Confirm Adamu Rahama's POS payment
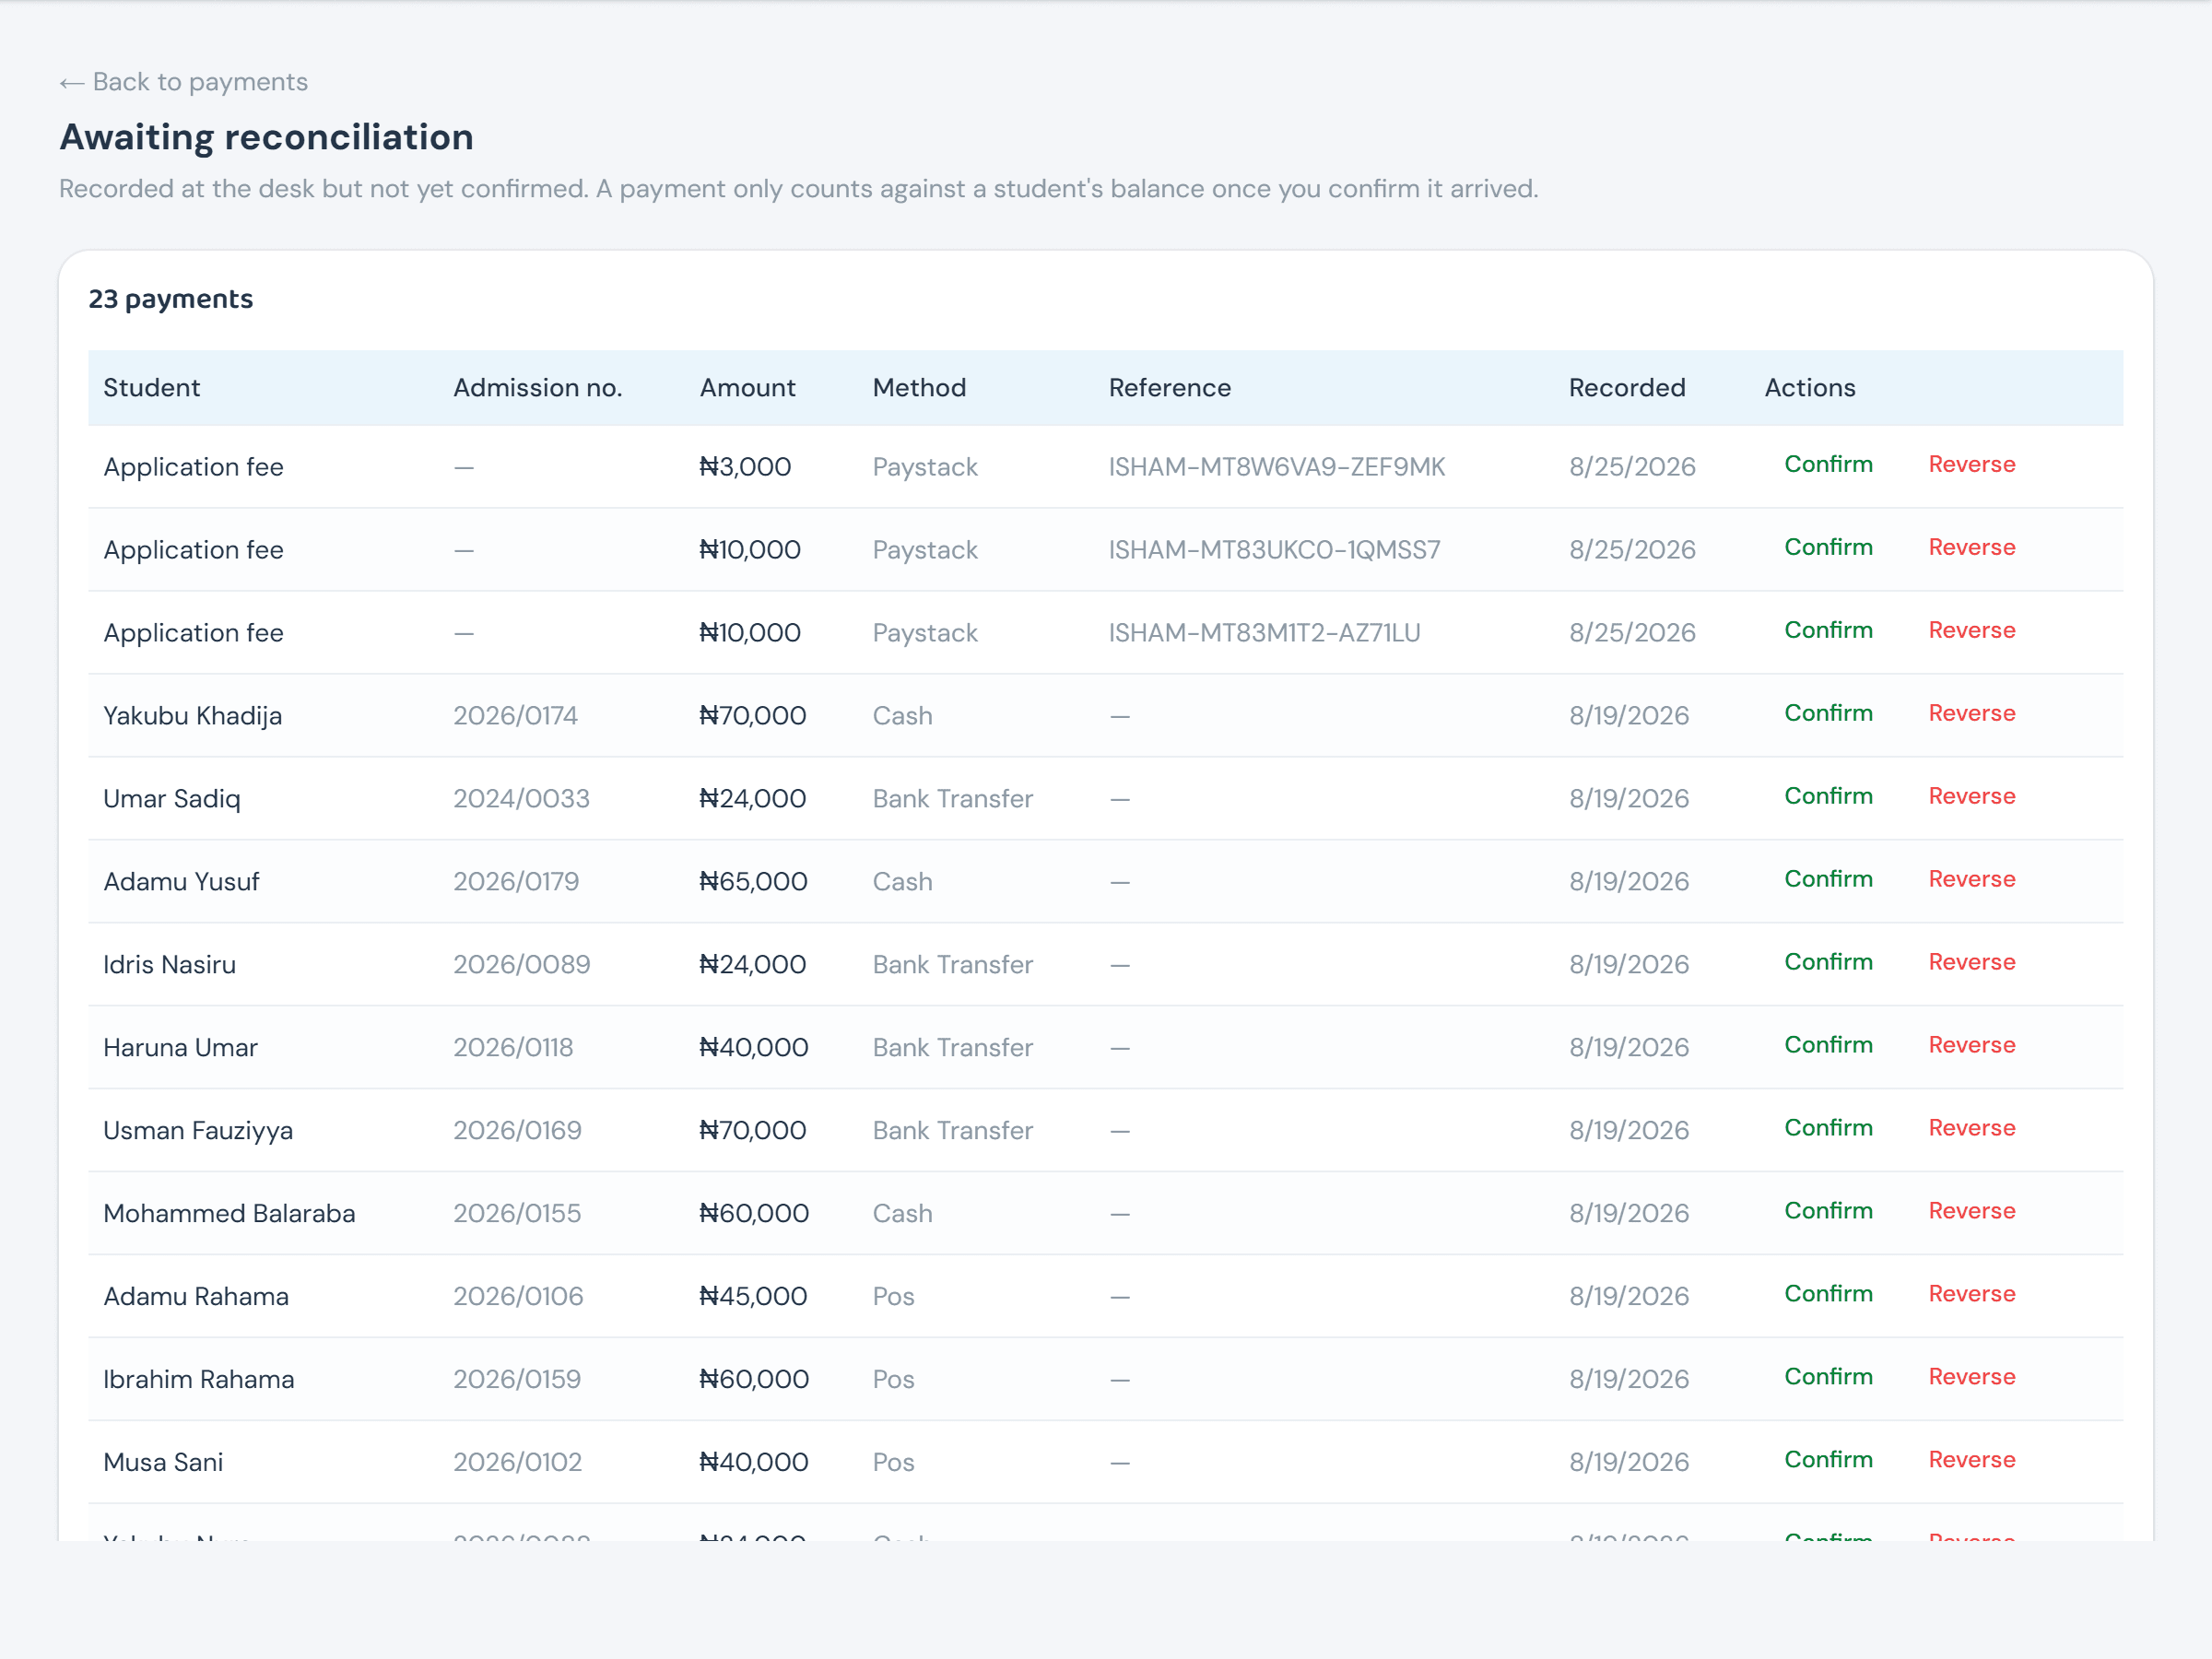This screenshot has width=2212, height=1659. (x=1828, y=1294)
